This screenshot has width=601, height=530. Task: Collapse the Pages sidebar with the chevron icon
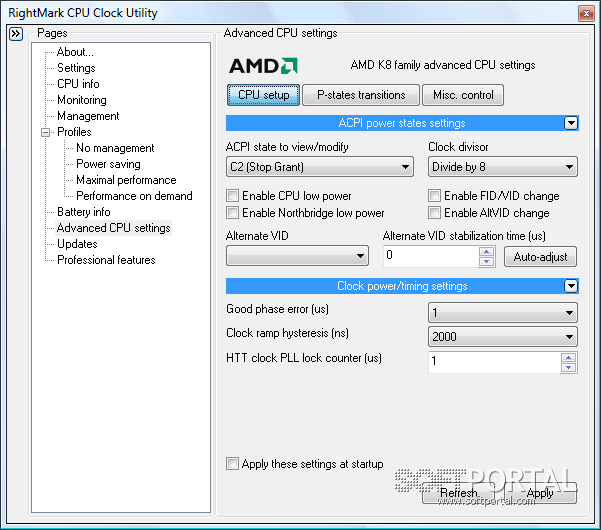click(x=16, y=34)
